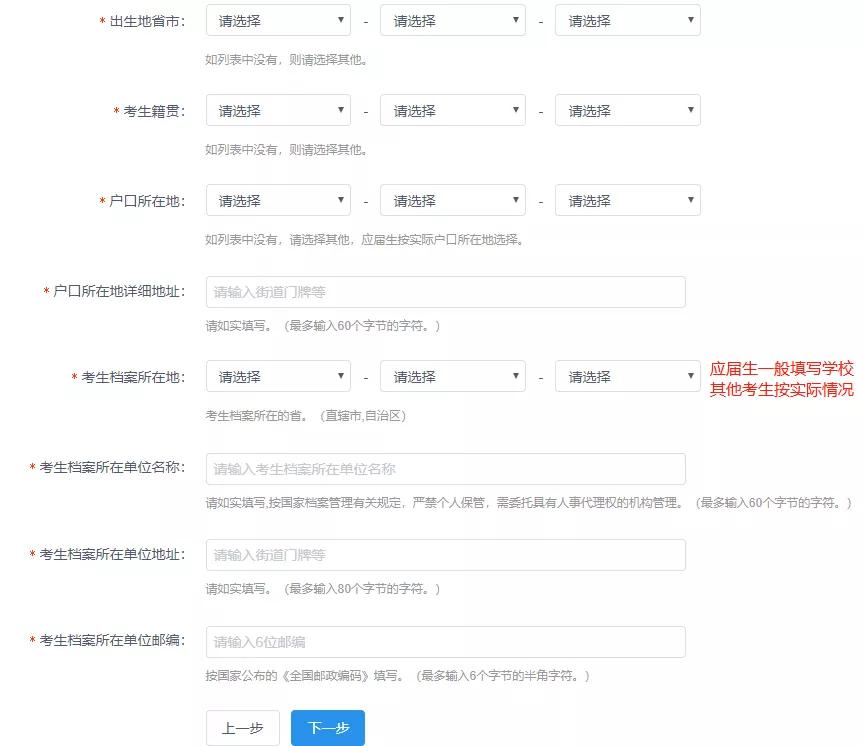Image resolution: width=863 pixels, height=746 pixels.
Task: Click the 上一步 button
Action: coord(242,728)
